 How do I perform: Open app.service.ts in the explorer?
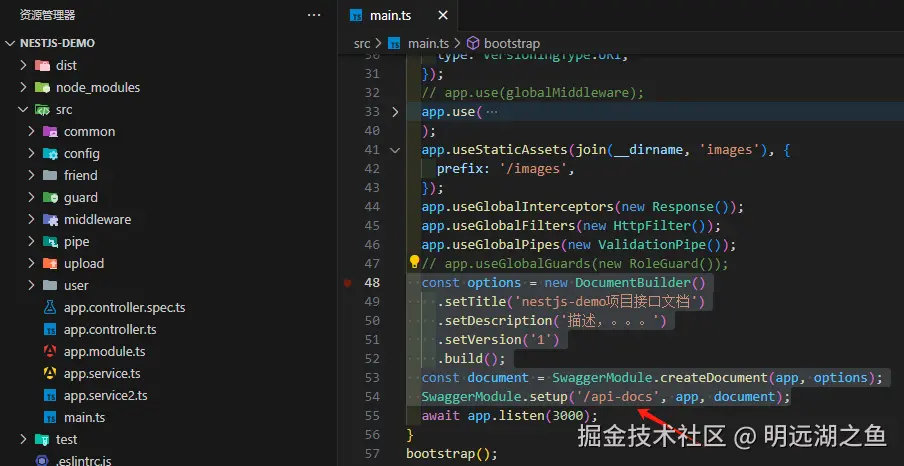[x=102, y=373]
